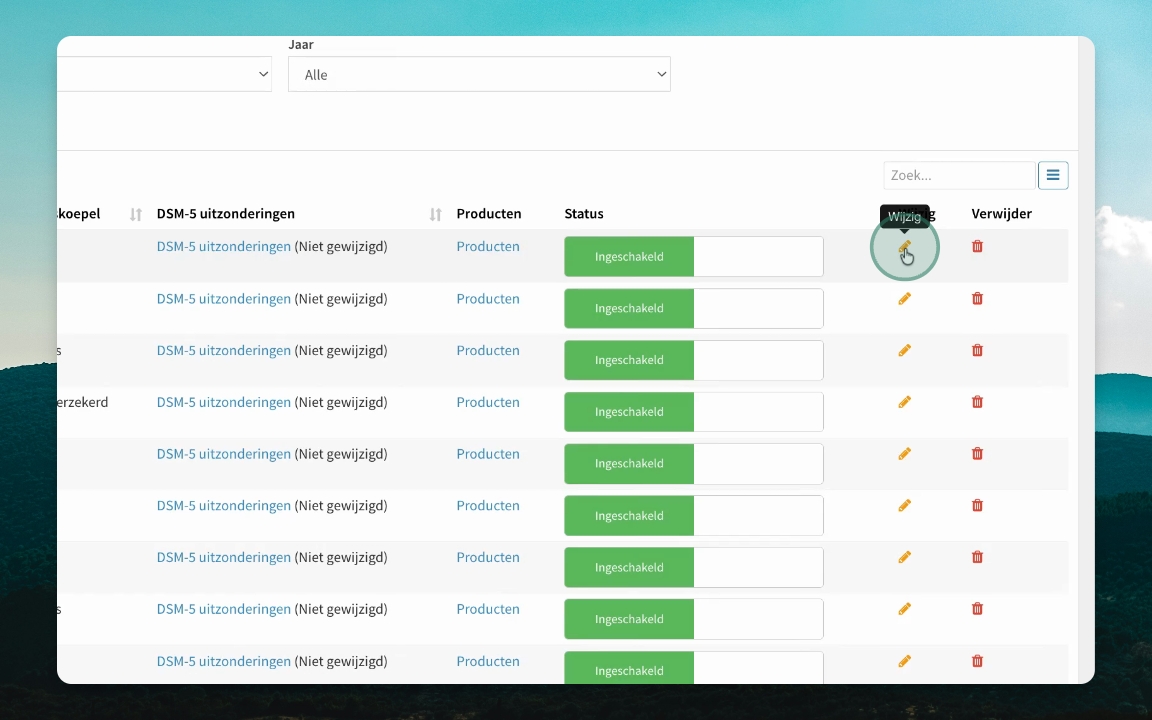Remove the sixth row with the trash icon

click(x=977, y=505)
